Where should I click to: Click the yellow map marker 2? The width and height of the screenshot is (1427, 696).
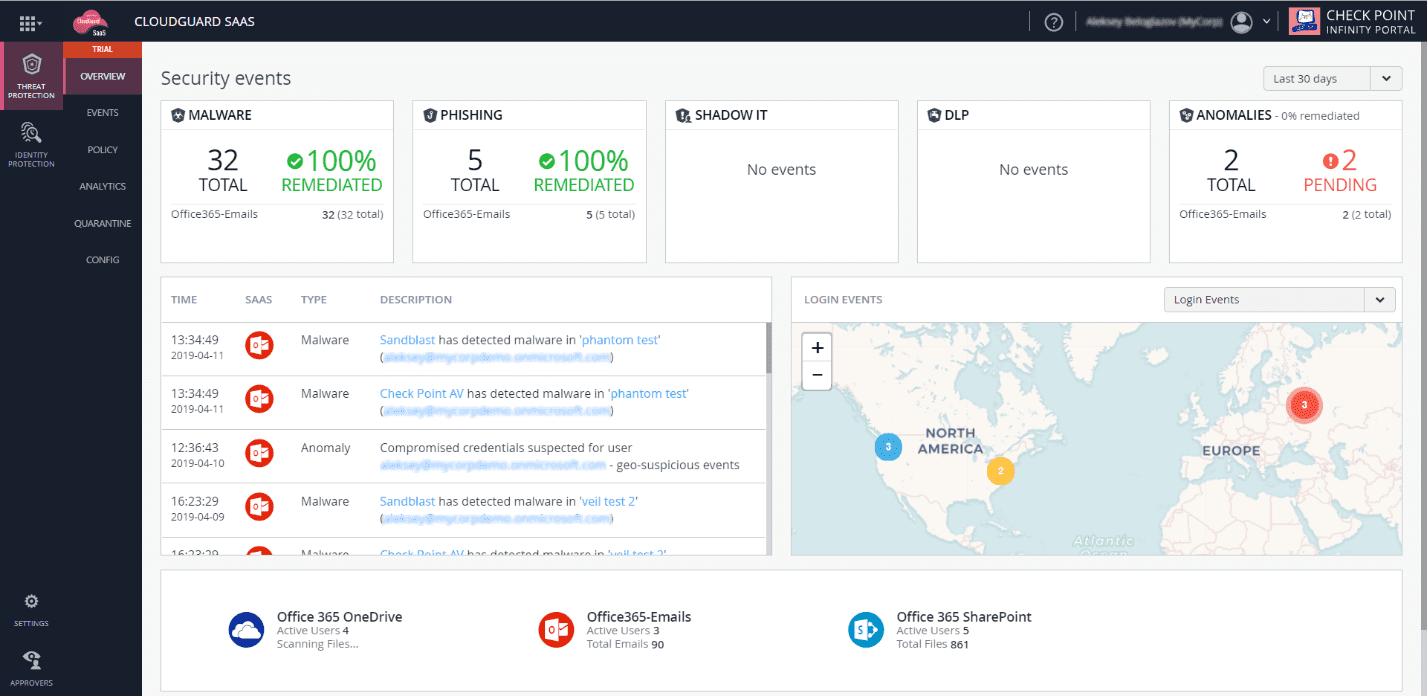pyautogui.click(x=1000, y=471)
